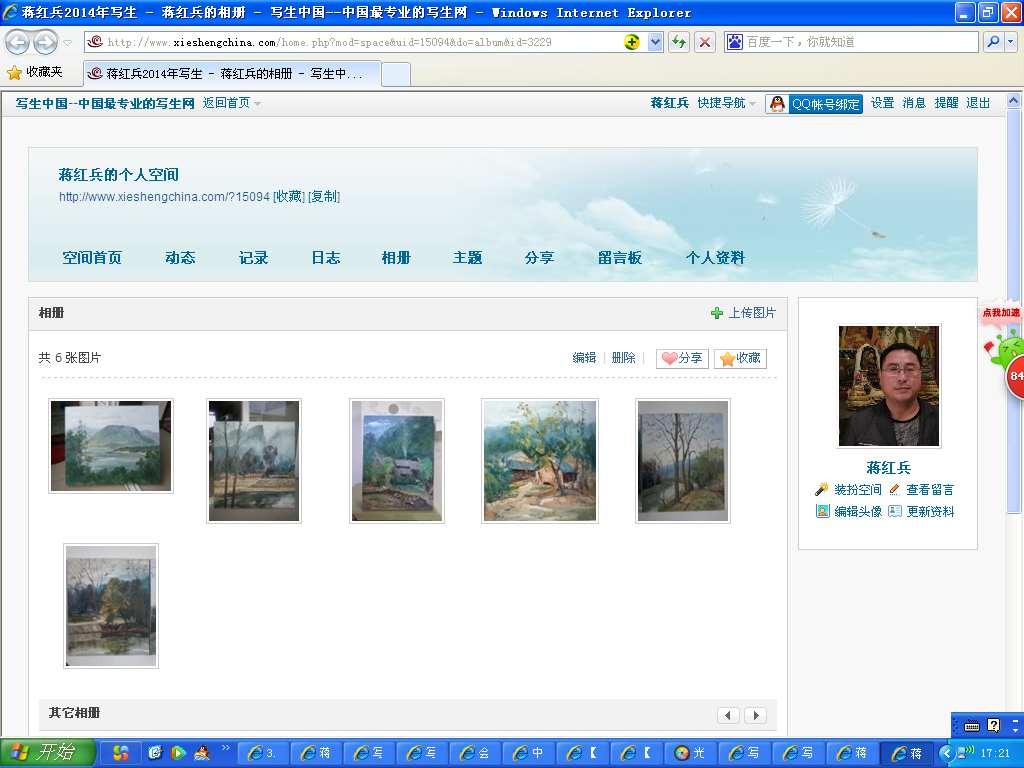Click the QQ帐号绑定 penguin button
The image size is (1024, 768).
pos(814,103)
